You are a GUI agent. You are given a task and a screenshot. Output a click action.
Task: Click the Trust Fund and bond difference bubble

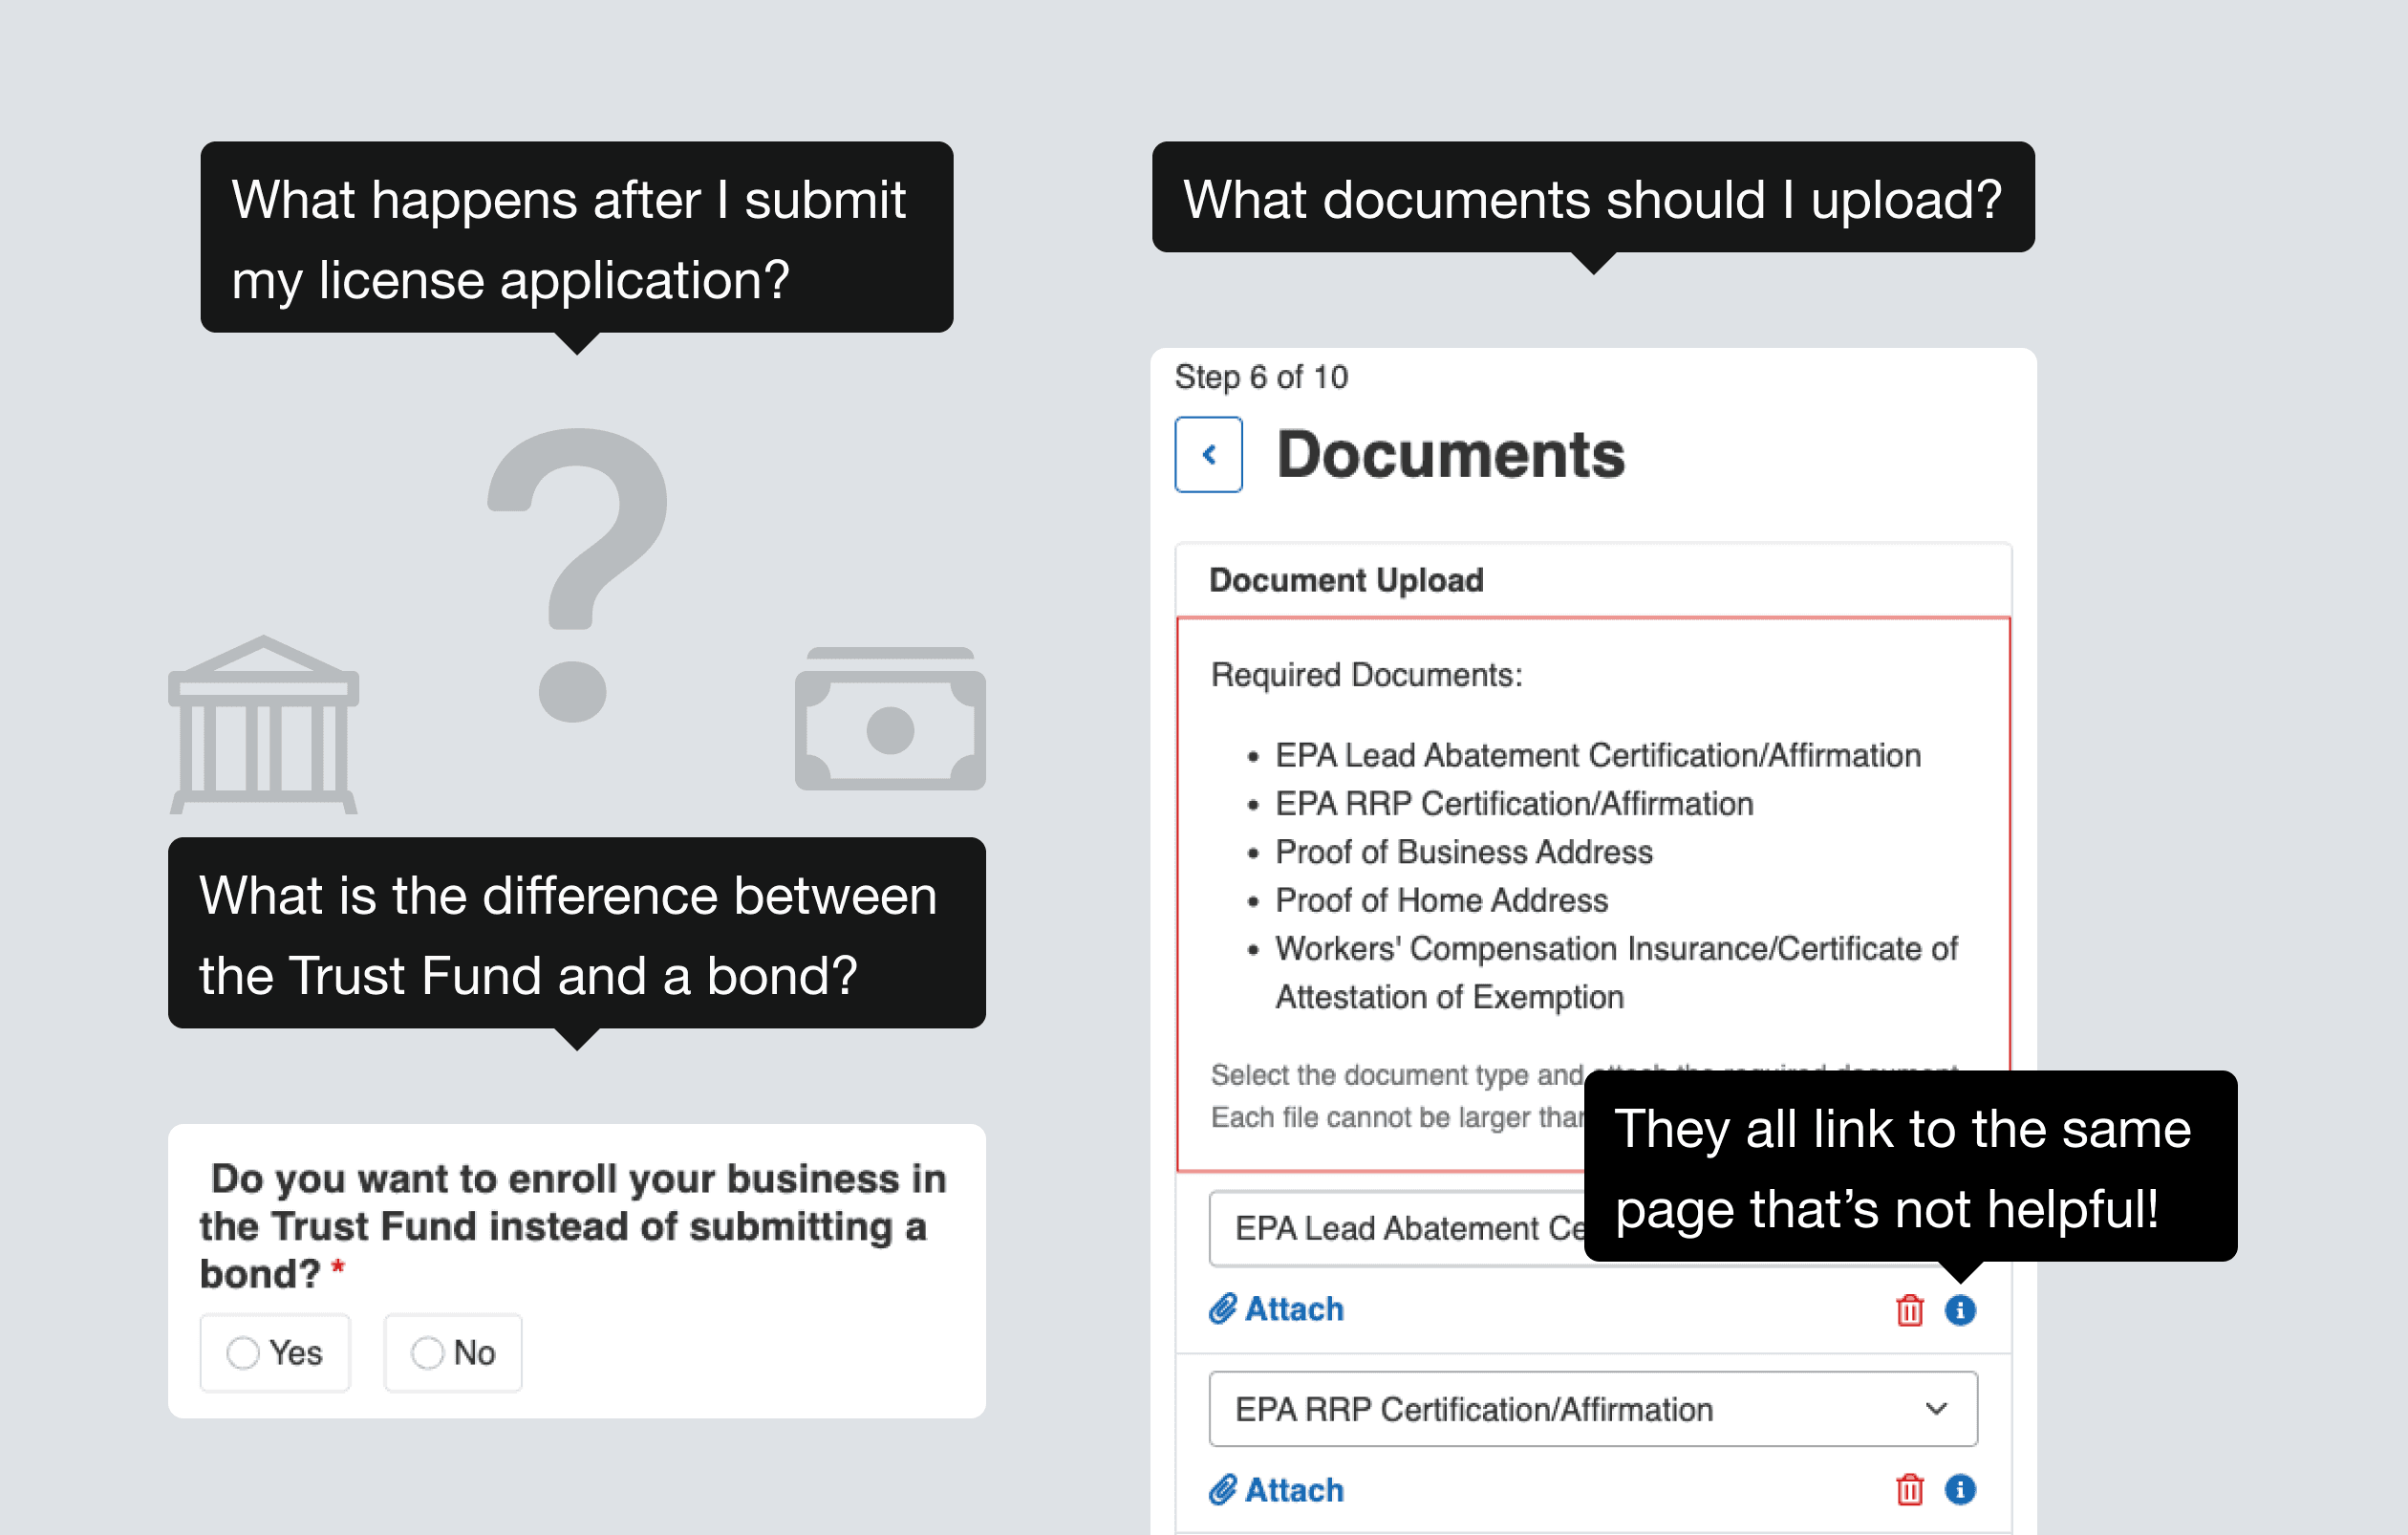pos(576,934)
